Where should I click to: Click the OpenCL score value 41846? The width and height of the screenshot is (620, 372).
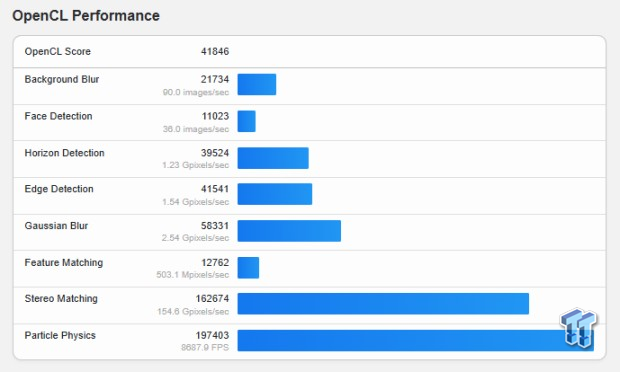coord(215,51)
